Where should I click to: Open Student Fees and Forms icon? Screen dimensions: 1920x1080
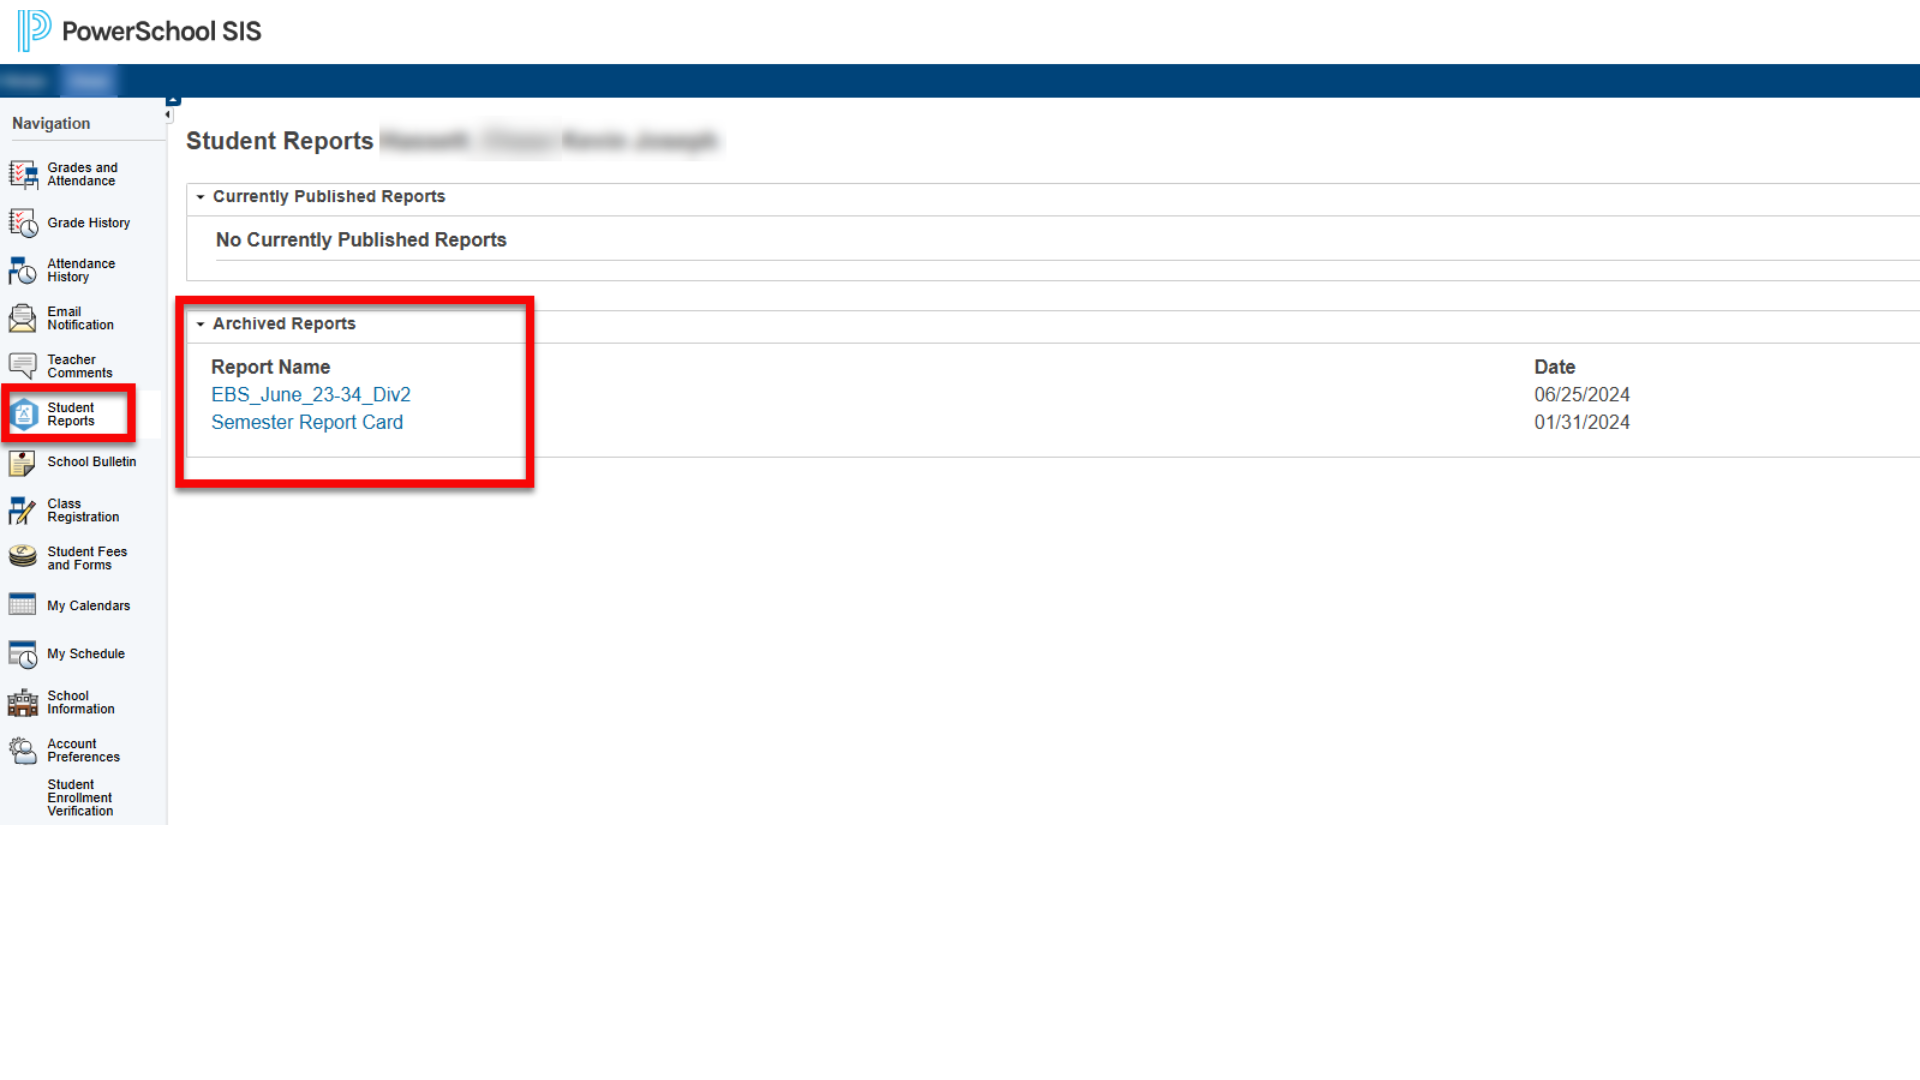[x=23, y=557]
